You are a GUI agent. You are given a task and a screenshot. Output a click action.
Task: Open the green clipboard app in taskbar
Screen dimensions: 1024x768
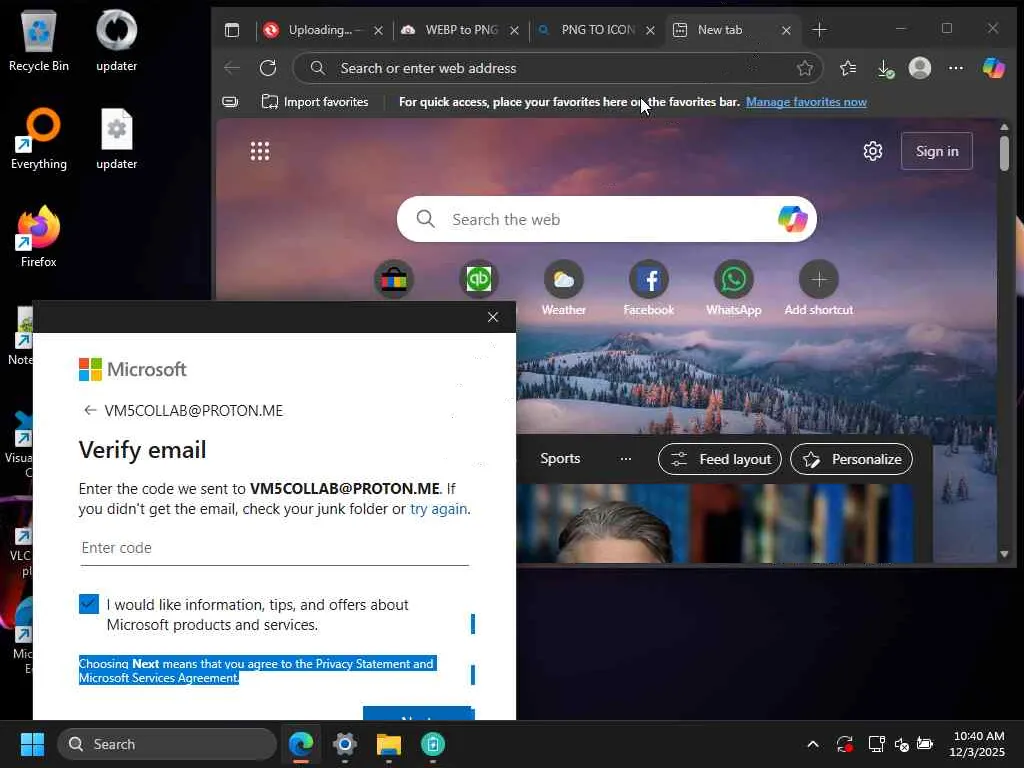[x=432, y=744]
